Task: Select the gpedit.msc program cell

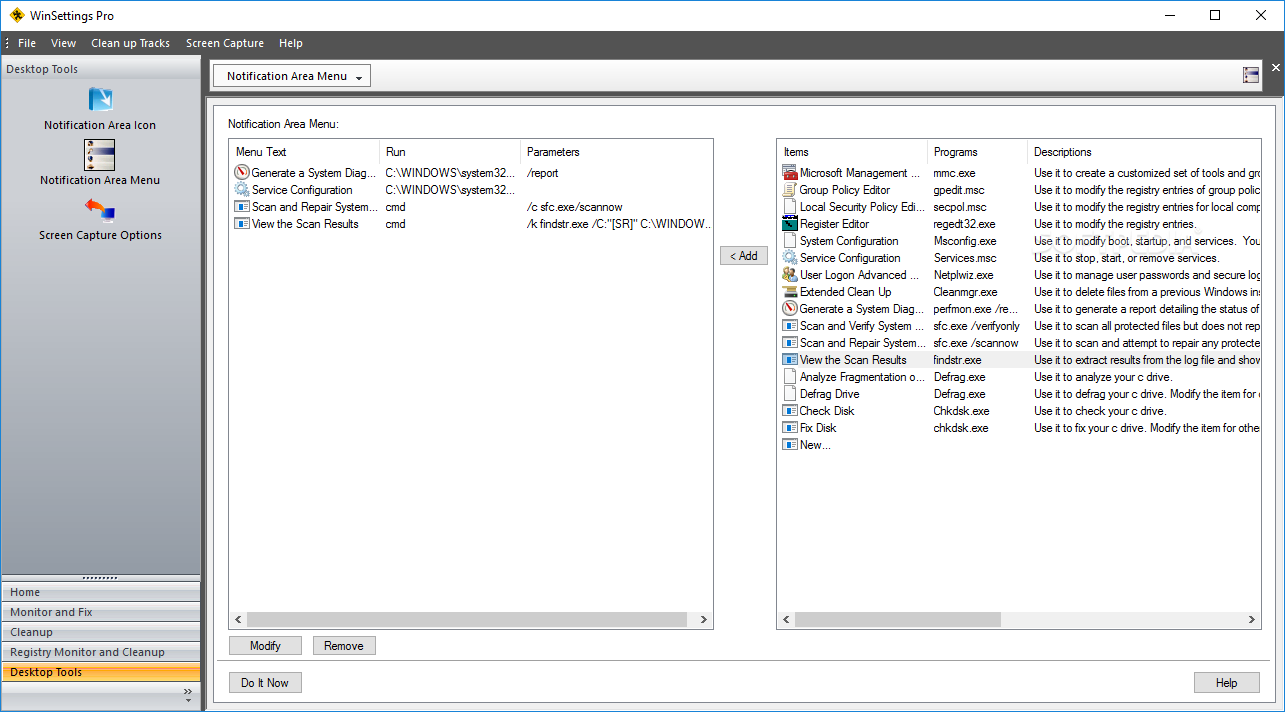Action: pyautogui.click(x=959, y=190)
